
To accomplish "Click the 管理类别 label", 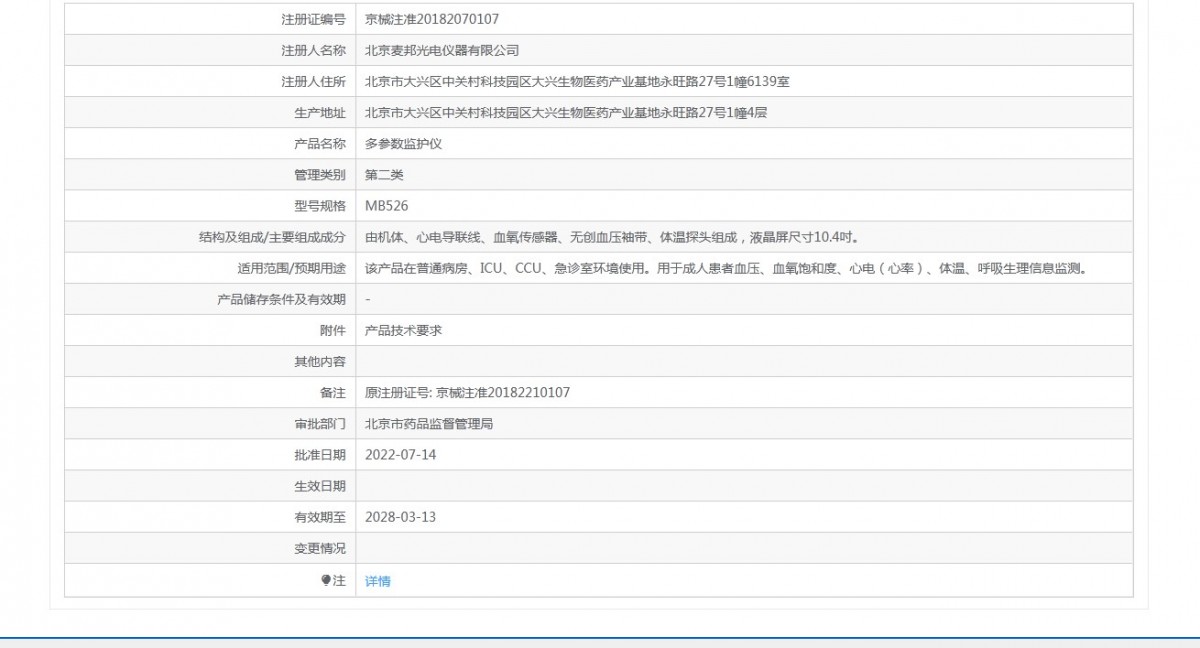I will point(320,175).
